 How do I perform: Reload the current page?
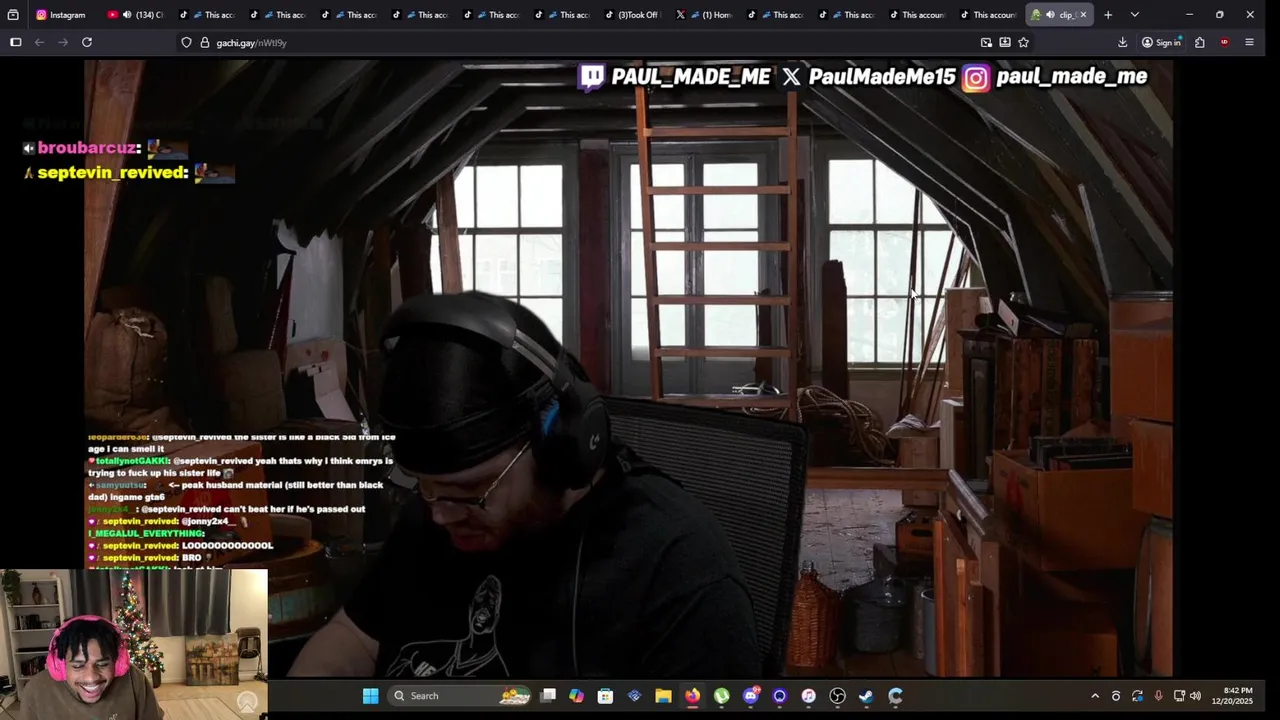click(x=87, y=42)
